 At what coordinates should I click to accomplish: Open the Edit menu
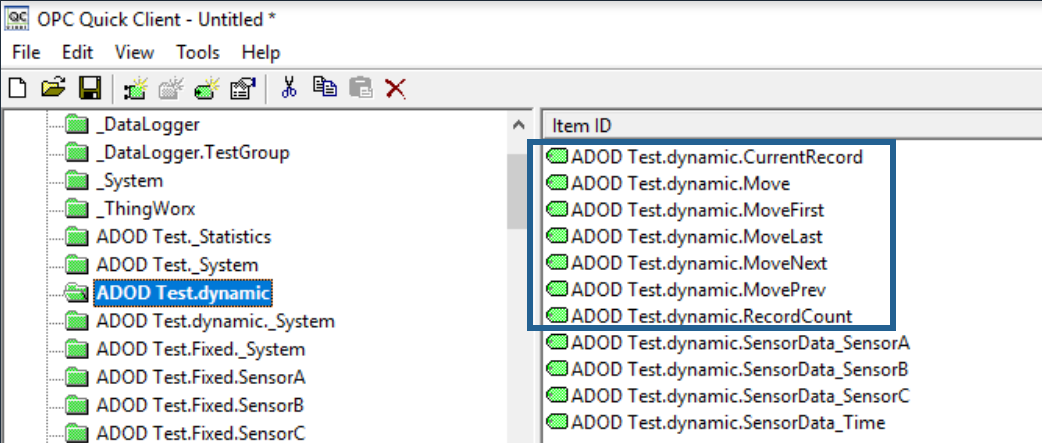(x=78, y=52)
